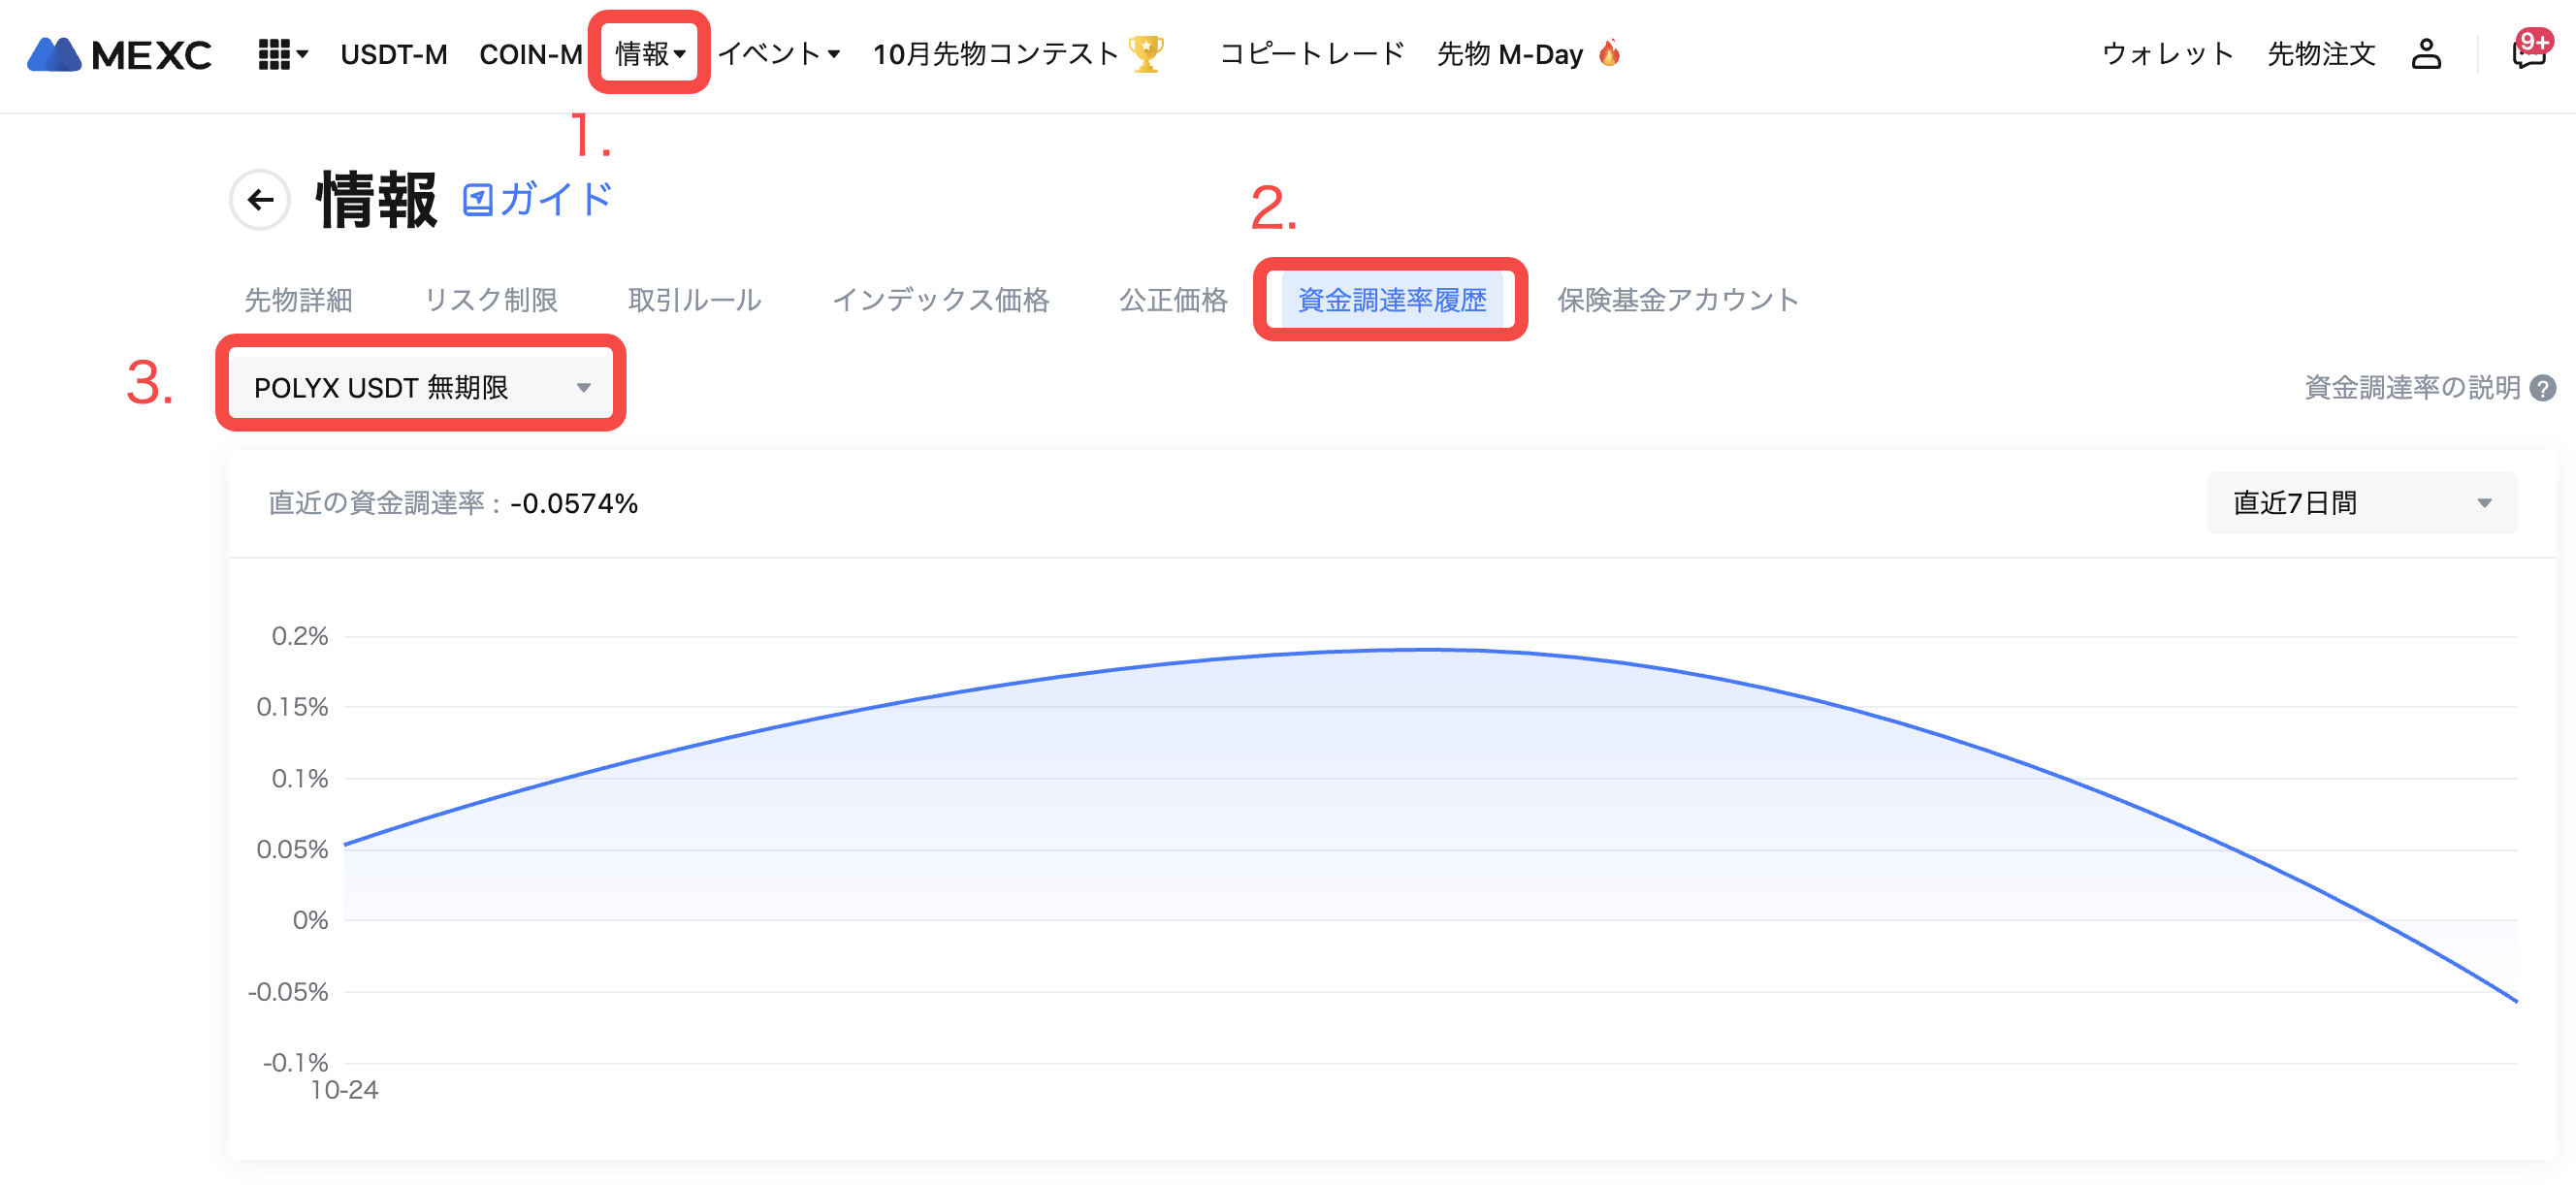Open the ガイド link
Screen dimensions: 2576x1185
[538, 200]
